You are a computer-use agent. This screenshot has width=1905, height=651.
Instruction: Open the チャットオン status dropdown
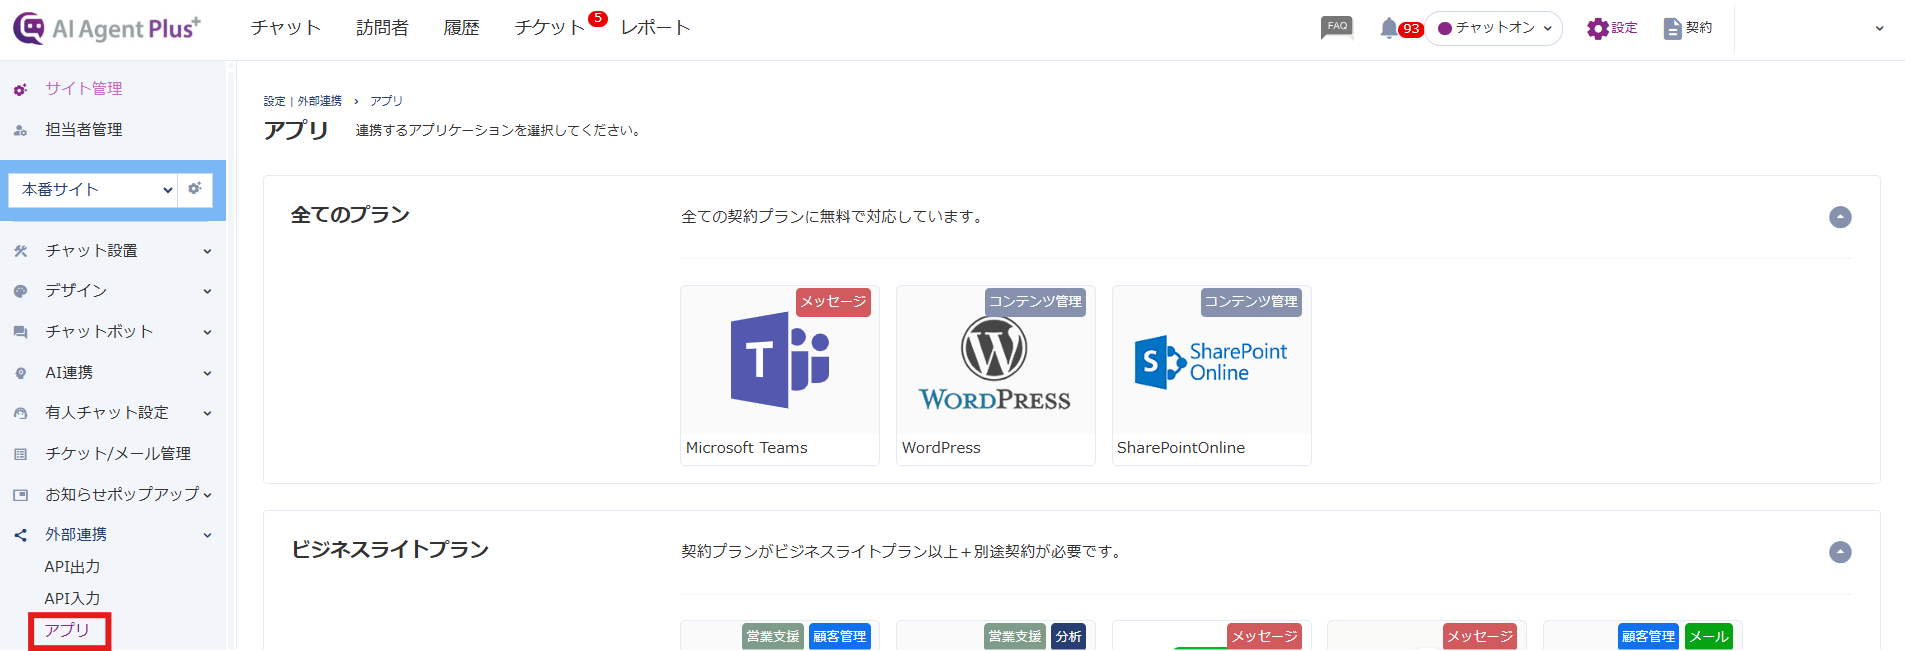click(x=1494, y=28)
